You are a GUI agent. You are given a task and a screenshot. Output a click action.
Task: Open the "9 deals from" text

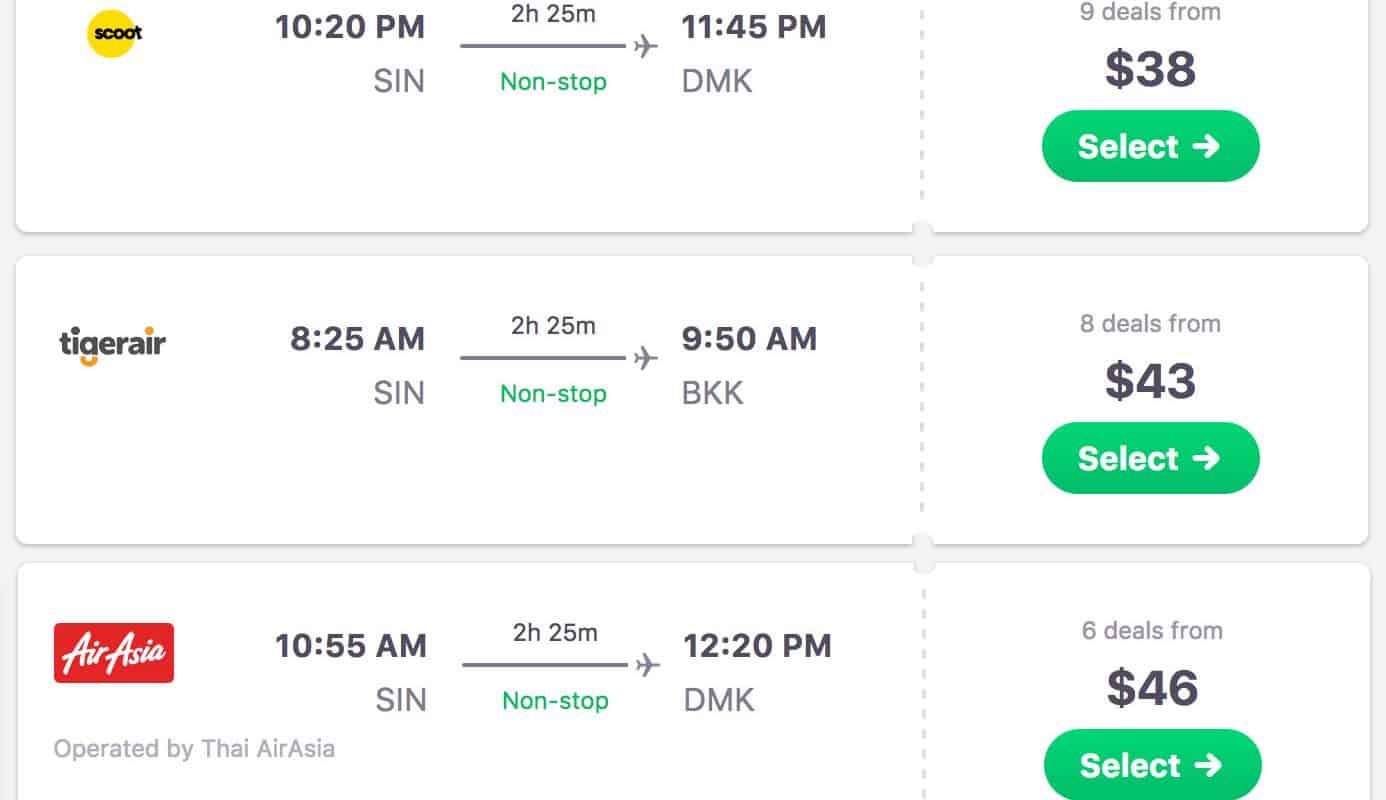click(x=1150, y=13)
